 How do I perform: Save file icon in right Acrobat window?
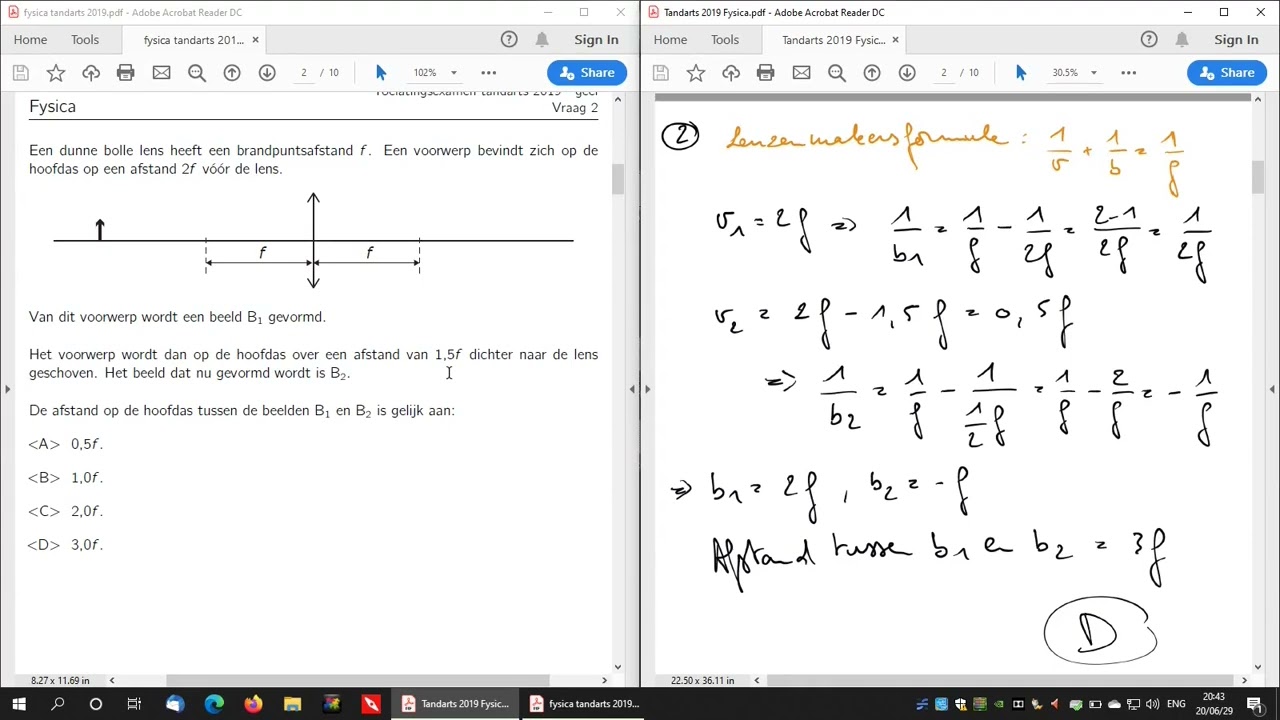660,73
